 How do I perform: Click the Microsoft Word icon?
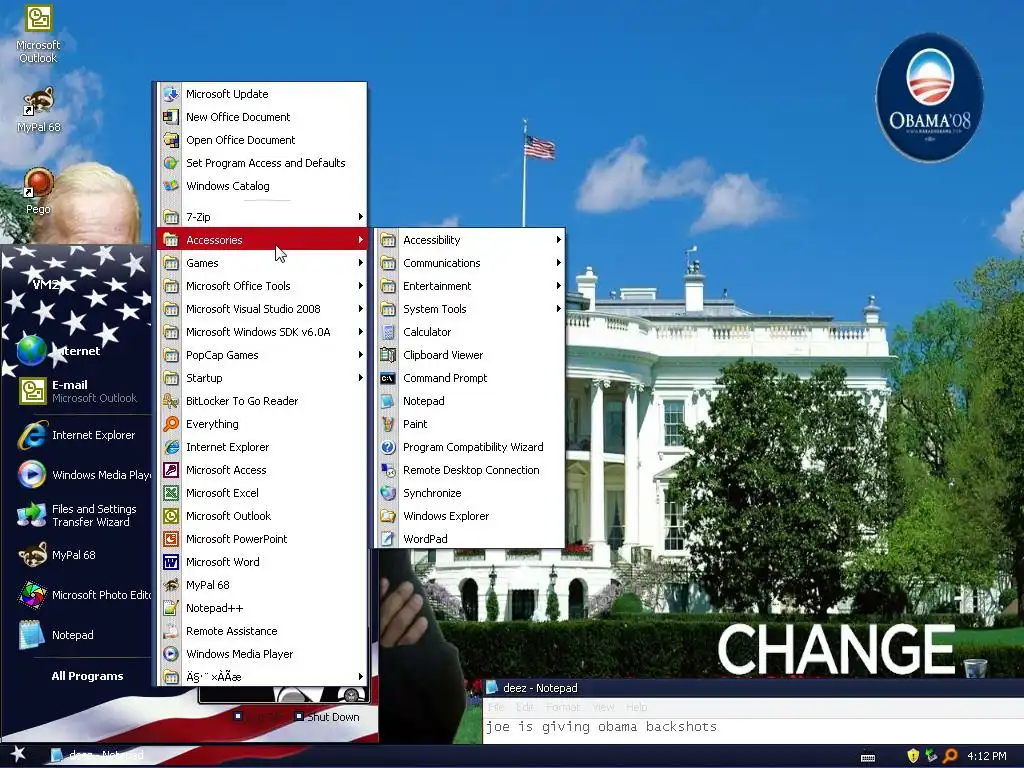tap(171, 562)
